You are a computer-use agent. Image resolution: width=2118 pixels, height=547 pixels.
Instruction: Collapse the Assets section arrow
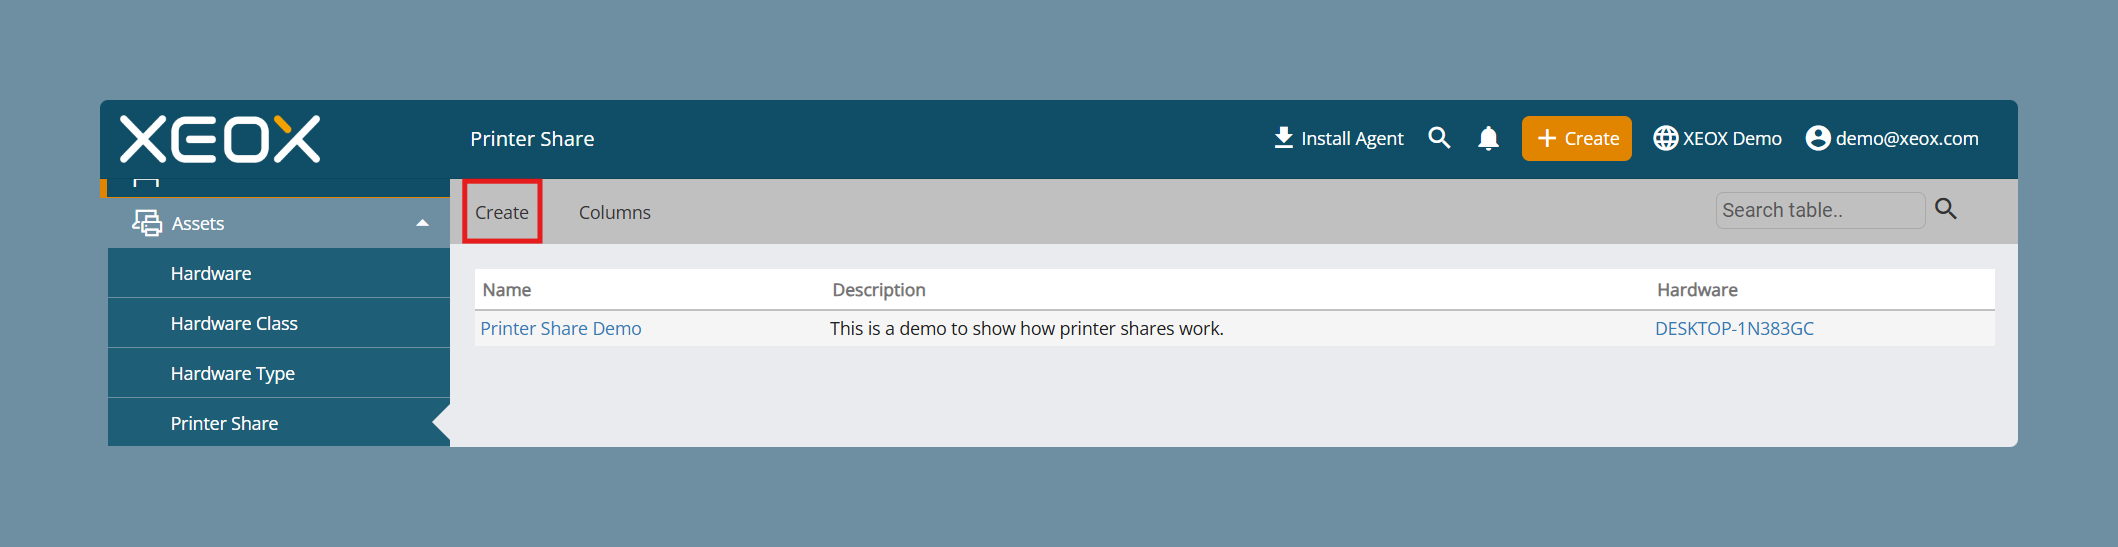(422, 223)
